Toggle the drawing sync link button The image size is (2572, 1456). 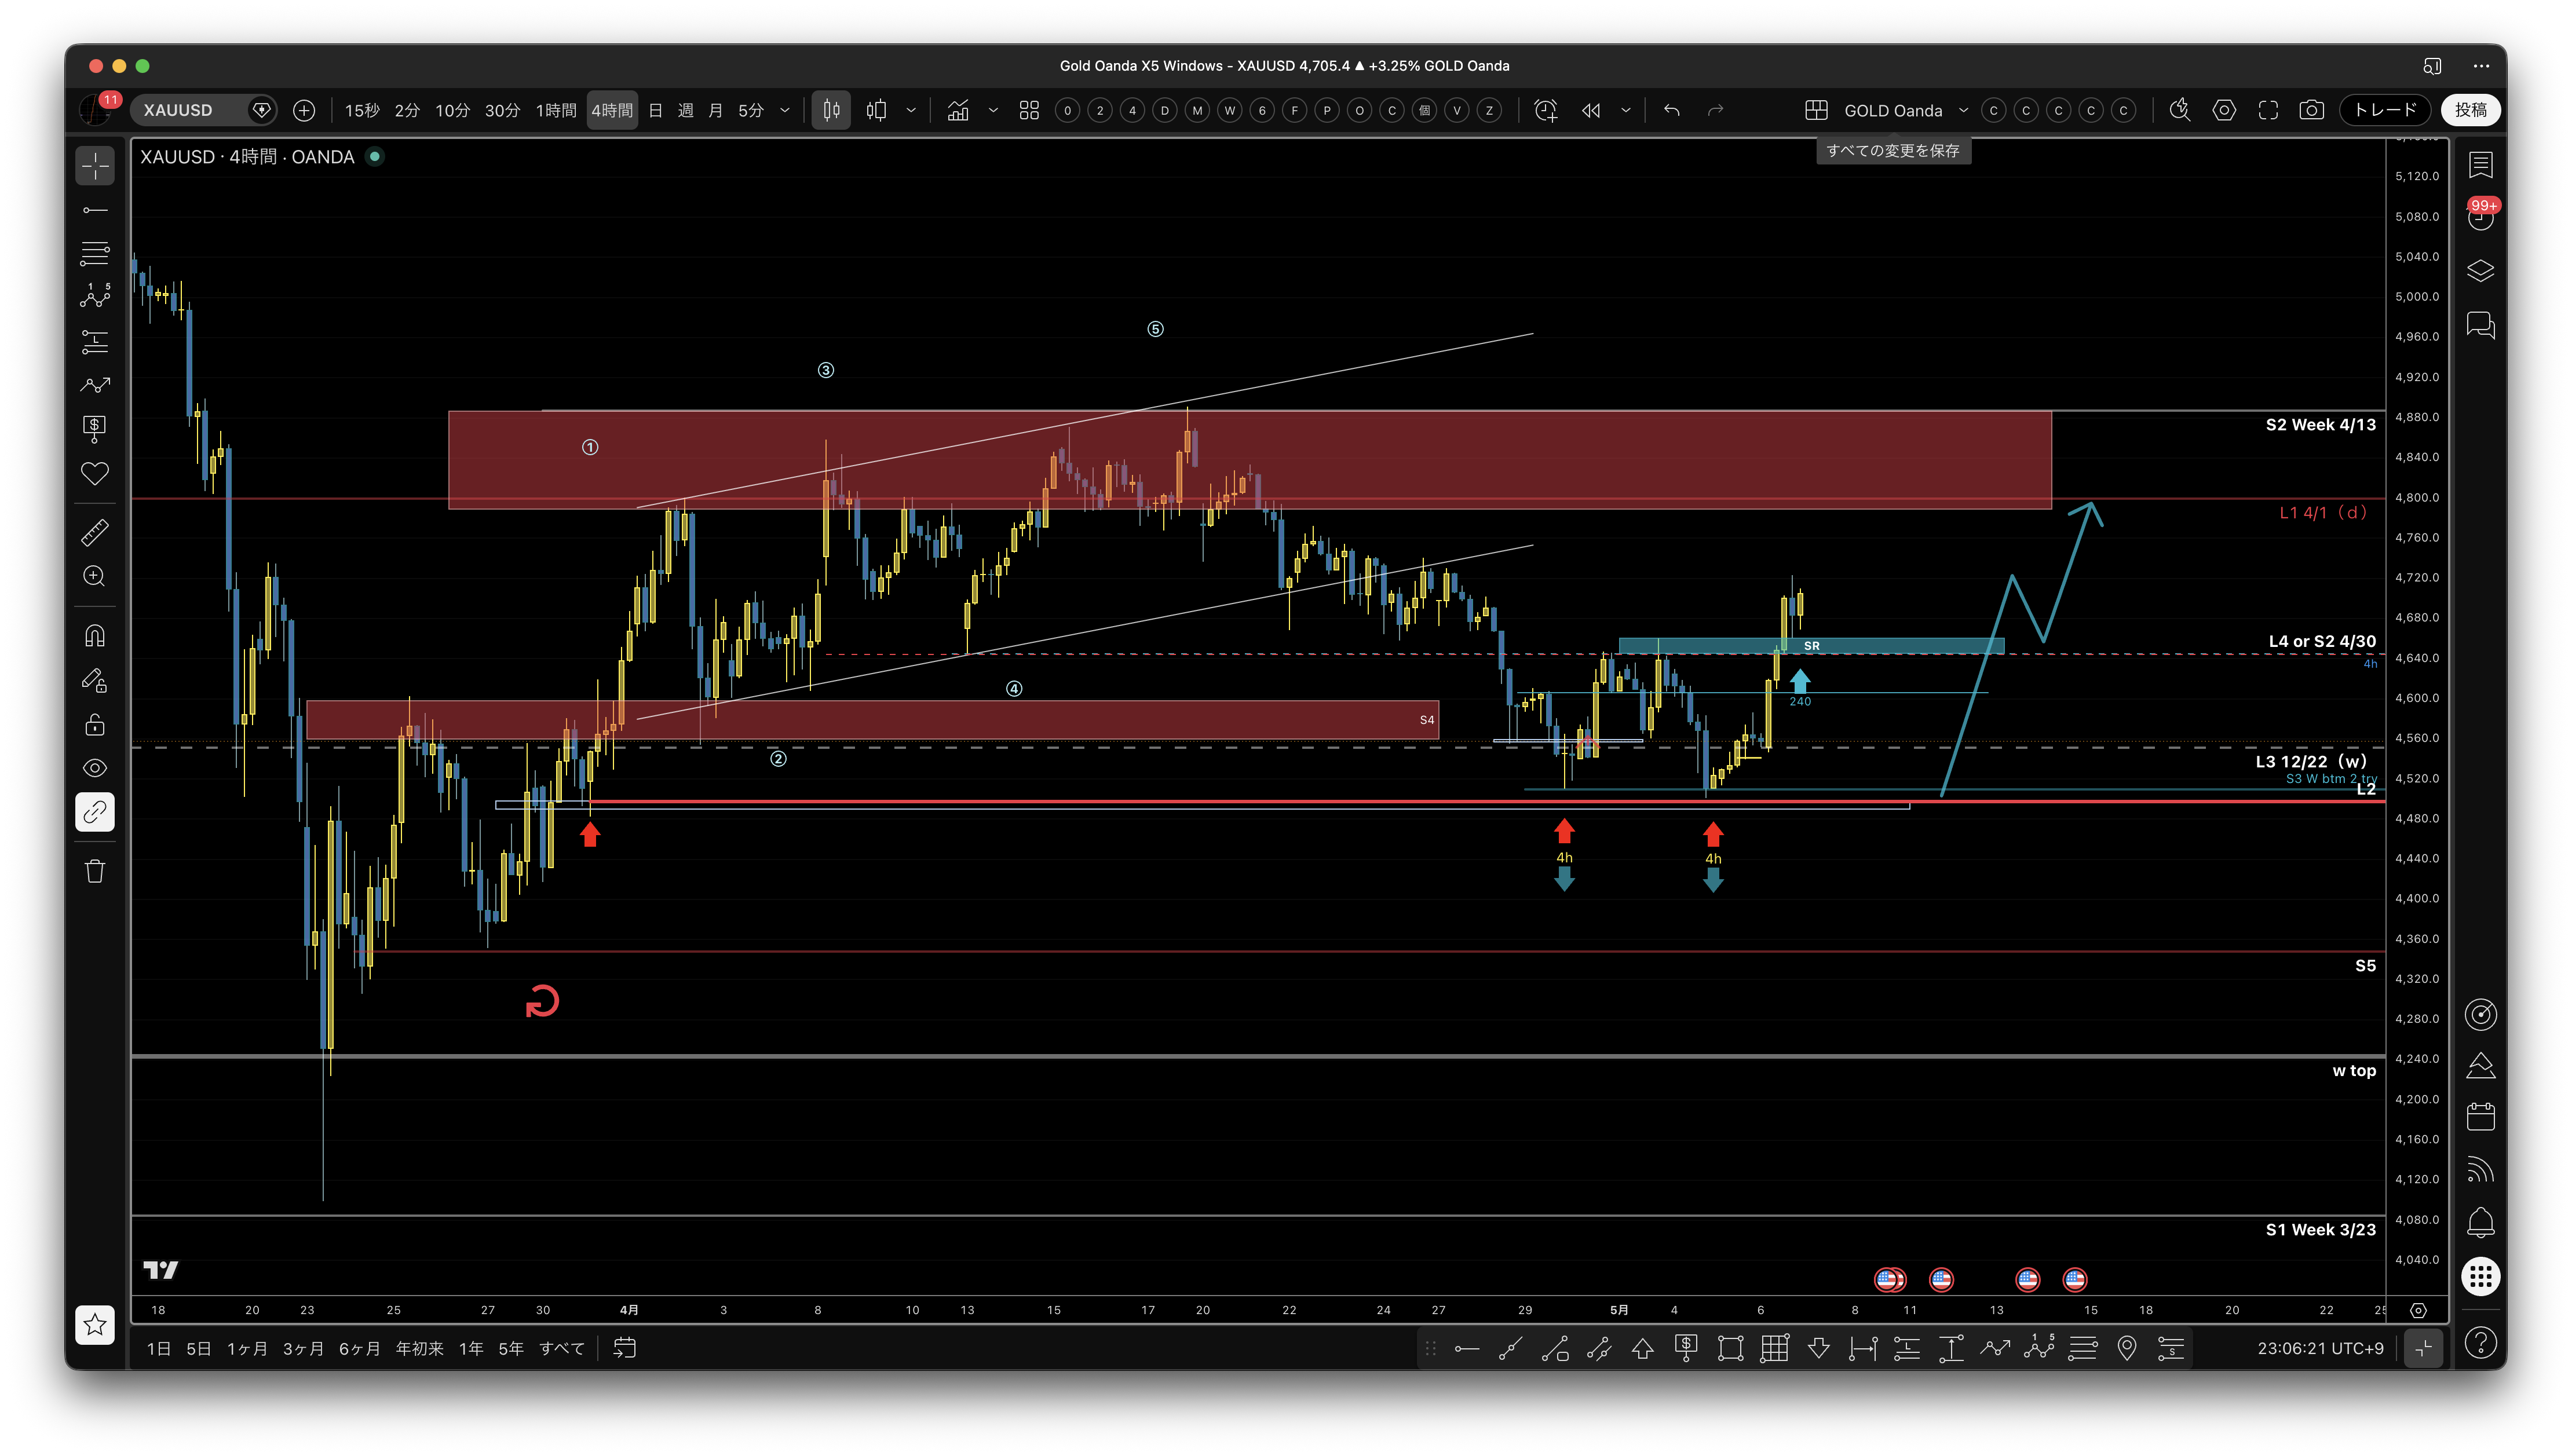(95, 812)
